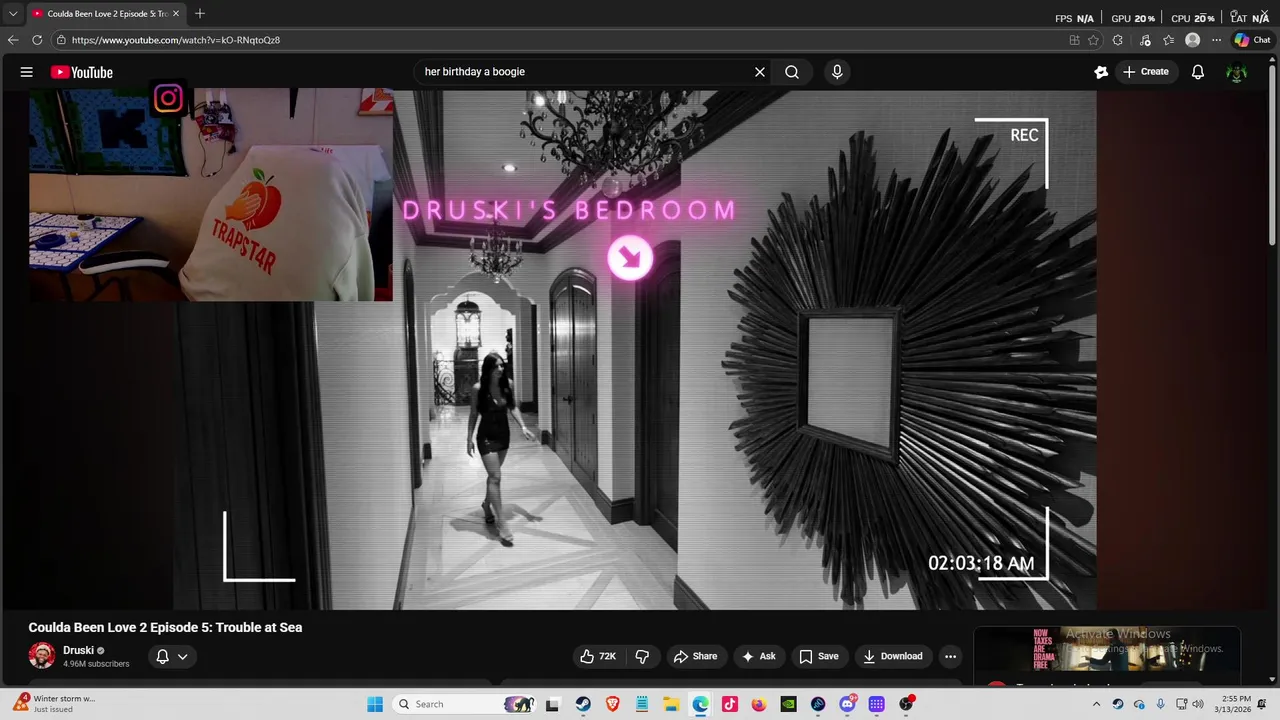Open the music note toolbar icon
The width and height of the screenshot is (1280, 720).
click(1143, 40)
